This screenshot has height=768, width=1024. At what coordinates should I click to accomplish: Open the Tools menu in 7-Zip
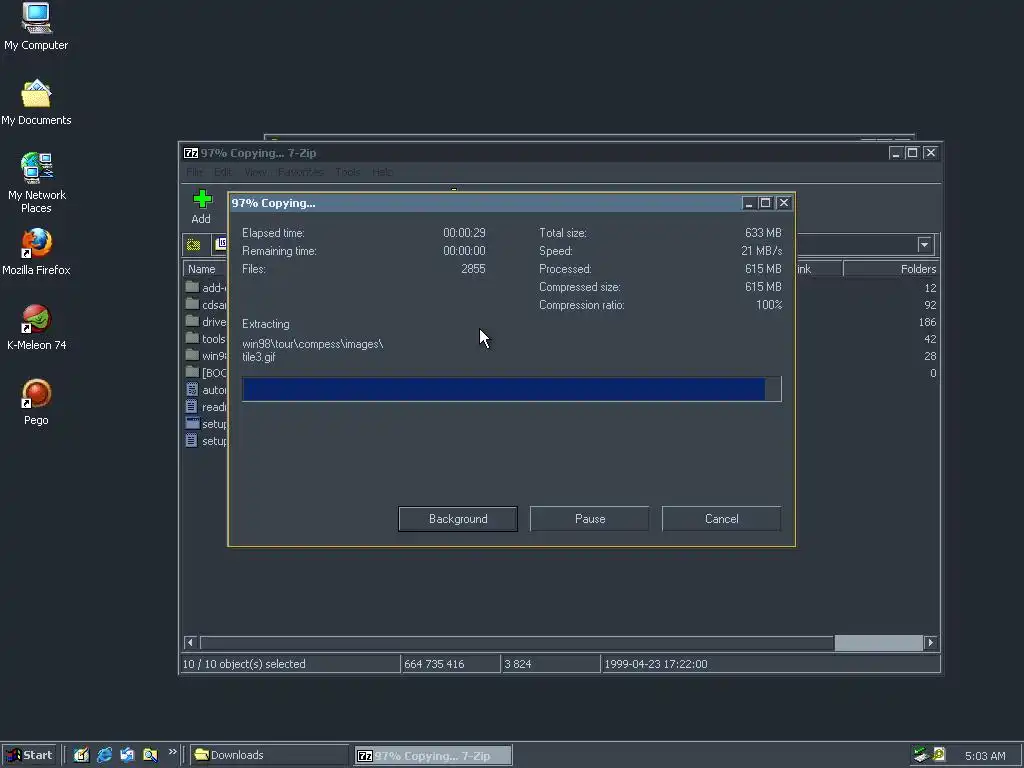coord(347,172)
